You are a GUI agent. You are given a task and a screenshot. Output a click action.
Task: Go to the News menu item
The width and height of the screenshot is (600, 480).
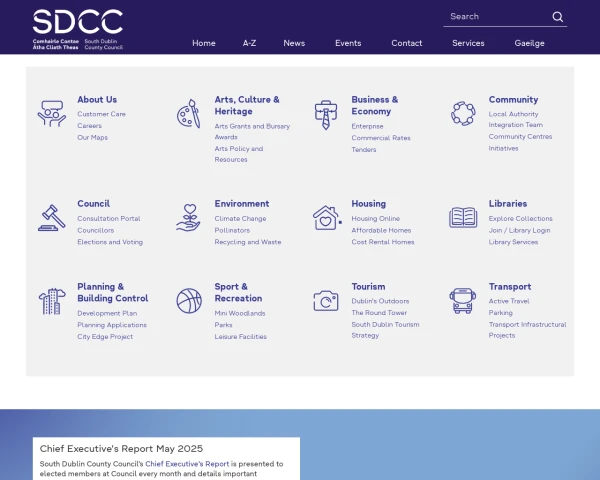click(x=294, y=43)
